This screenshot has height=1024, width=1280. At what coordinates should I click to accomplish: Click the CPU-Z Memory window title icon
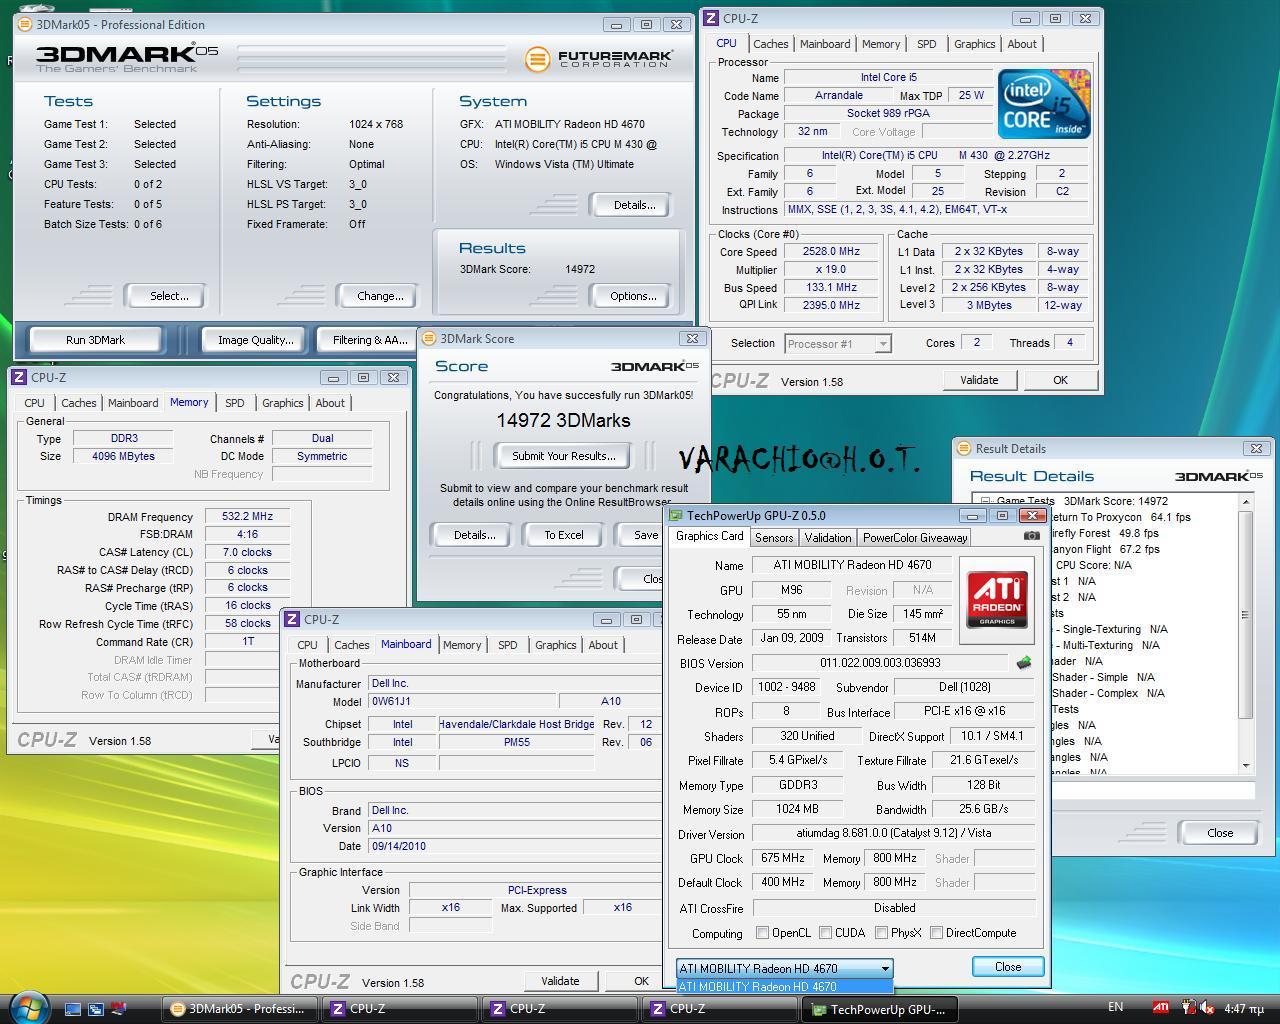pos(19,378)
